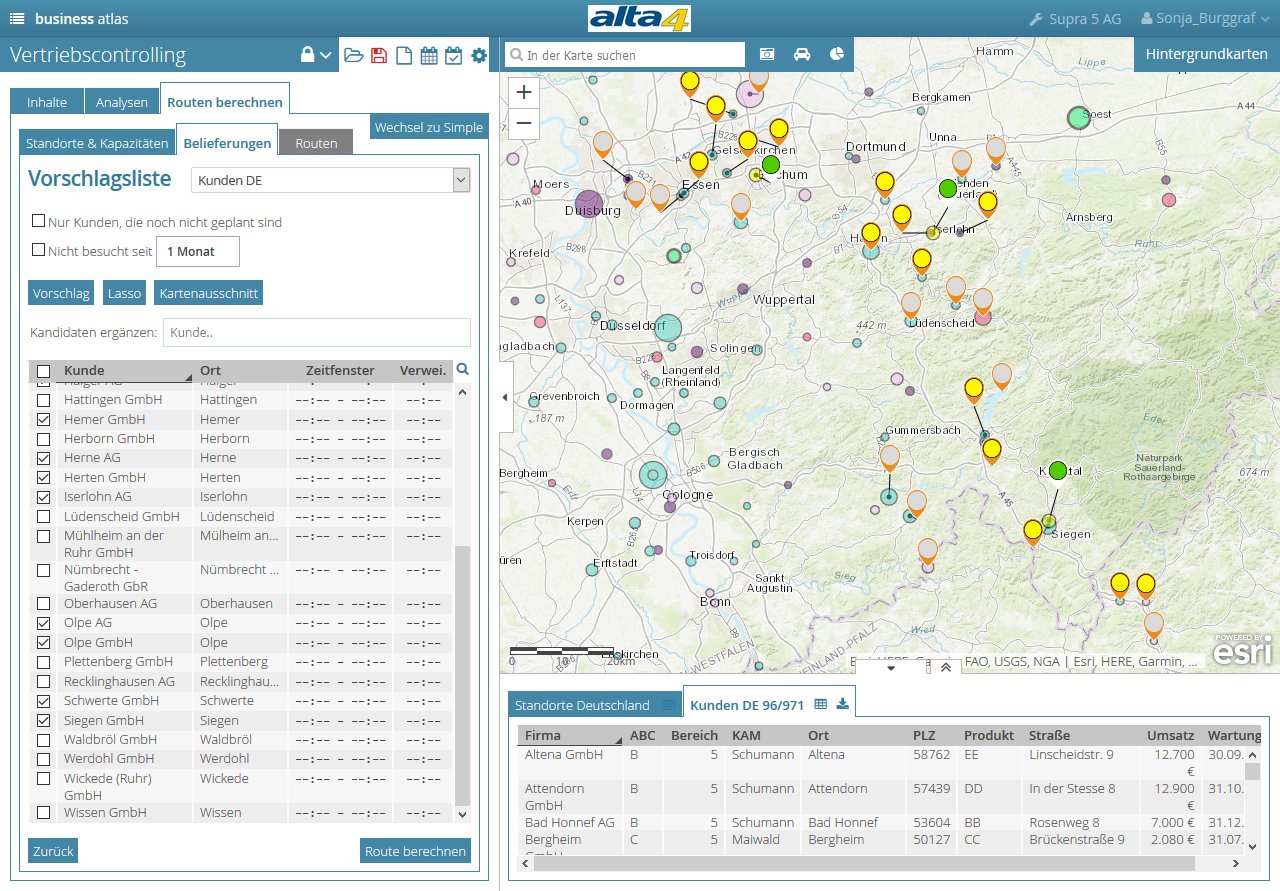Click the large purple circle at Duisburg

click(x=589, y=205)
